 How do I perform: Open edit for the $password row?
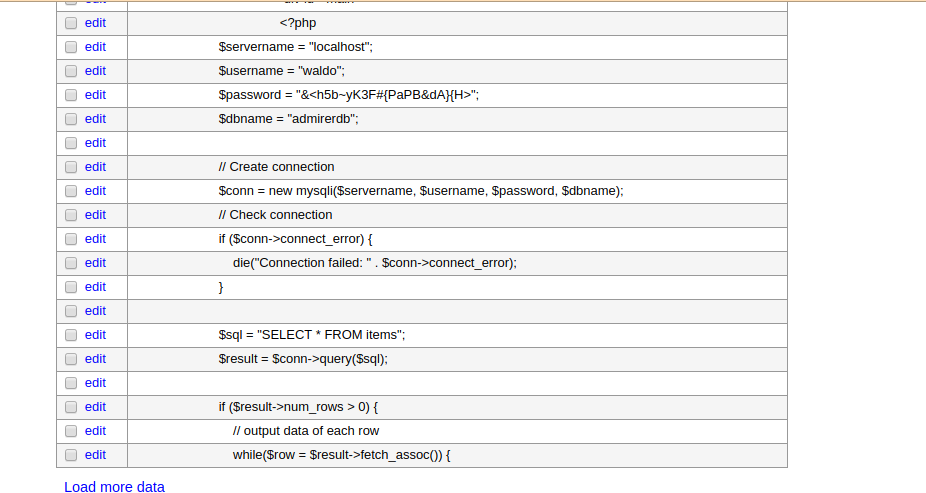95,95
